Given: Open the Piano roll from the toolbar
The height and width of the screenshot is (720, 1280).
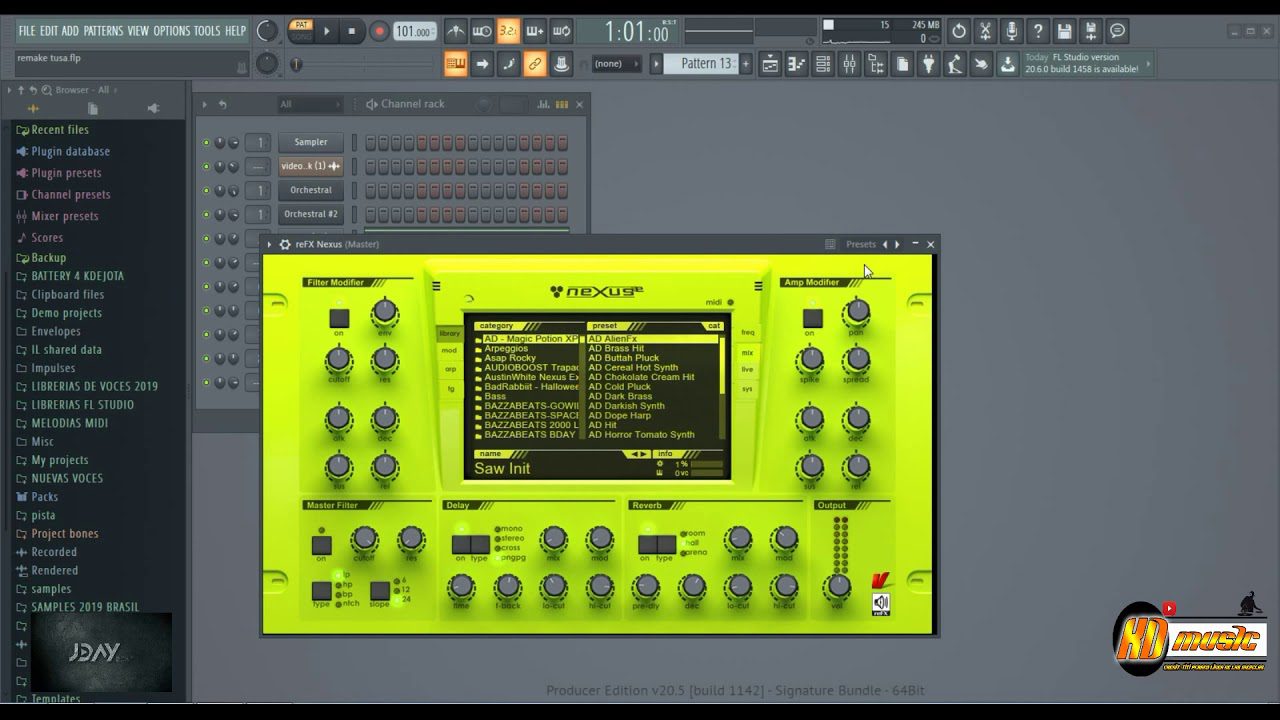Looking at the screenshot, I should coord(797,65).
